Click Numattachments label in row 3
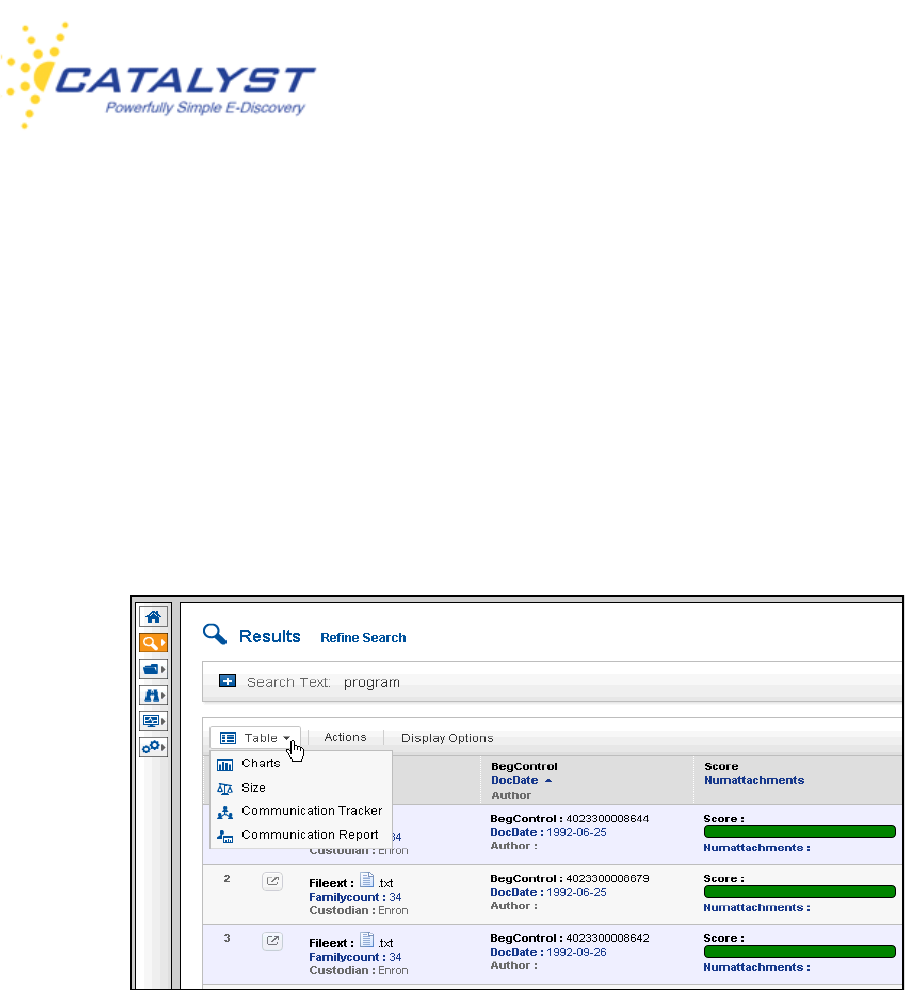The width and height of the screenshot is (905, 990). [x=757, y=968]
